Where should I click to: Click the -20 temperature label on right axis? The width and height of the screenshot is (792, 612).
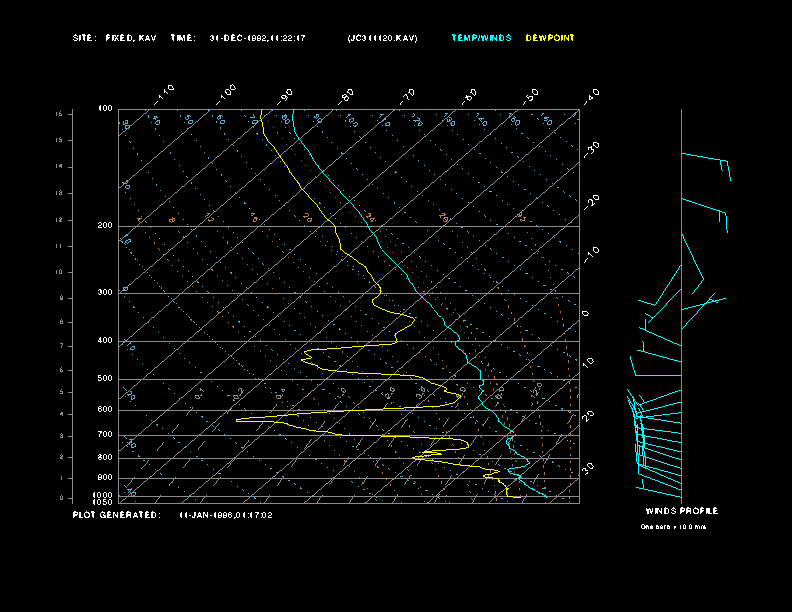591,200
